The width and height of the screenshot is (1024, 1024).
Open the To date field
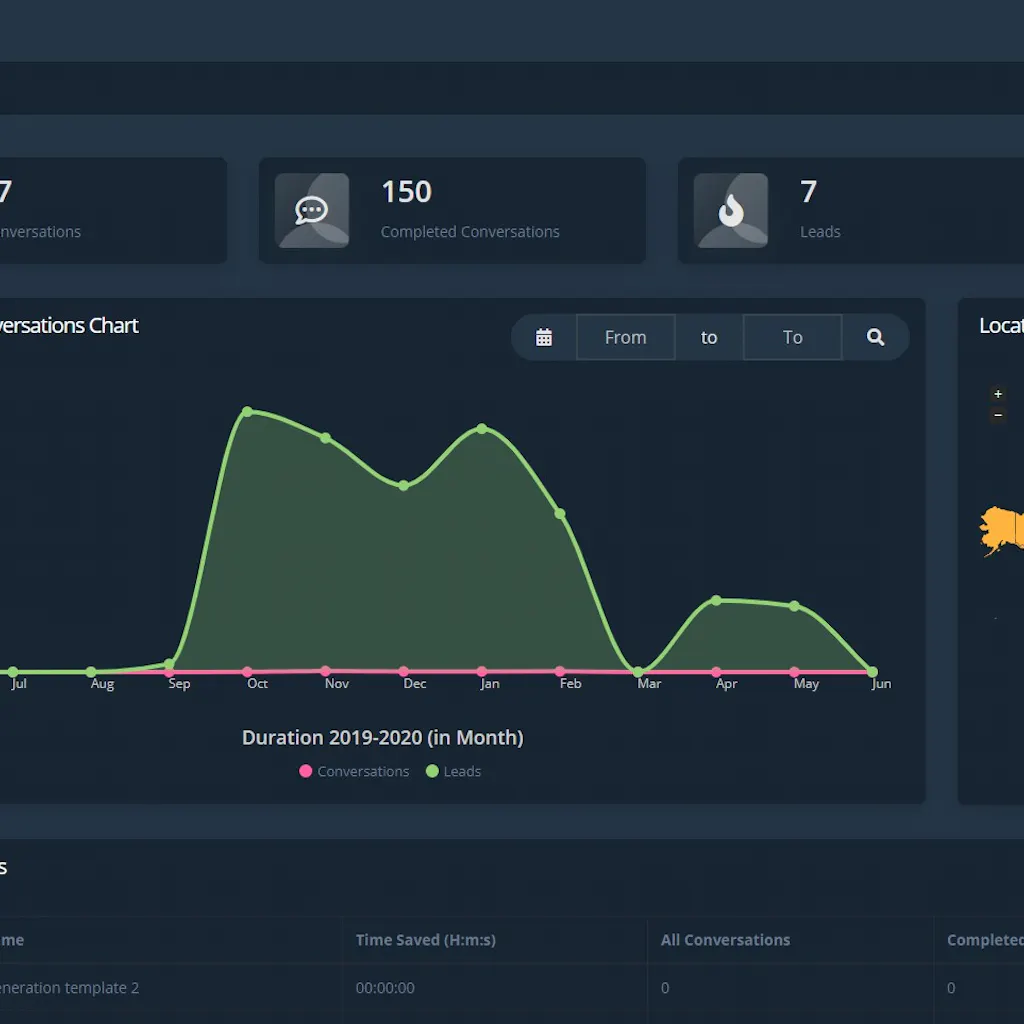[792, 338]
